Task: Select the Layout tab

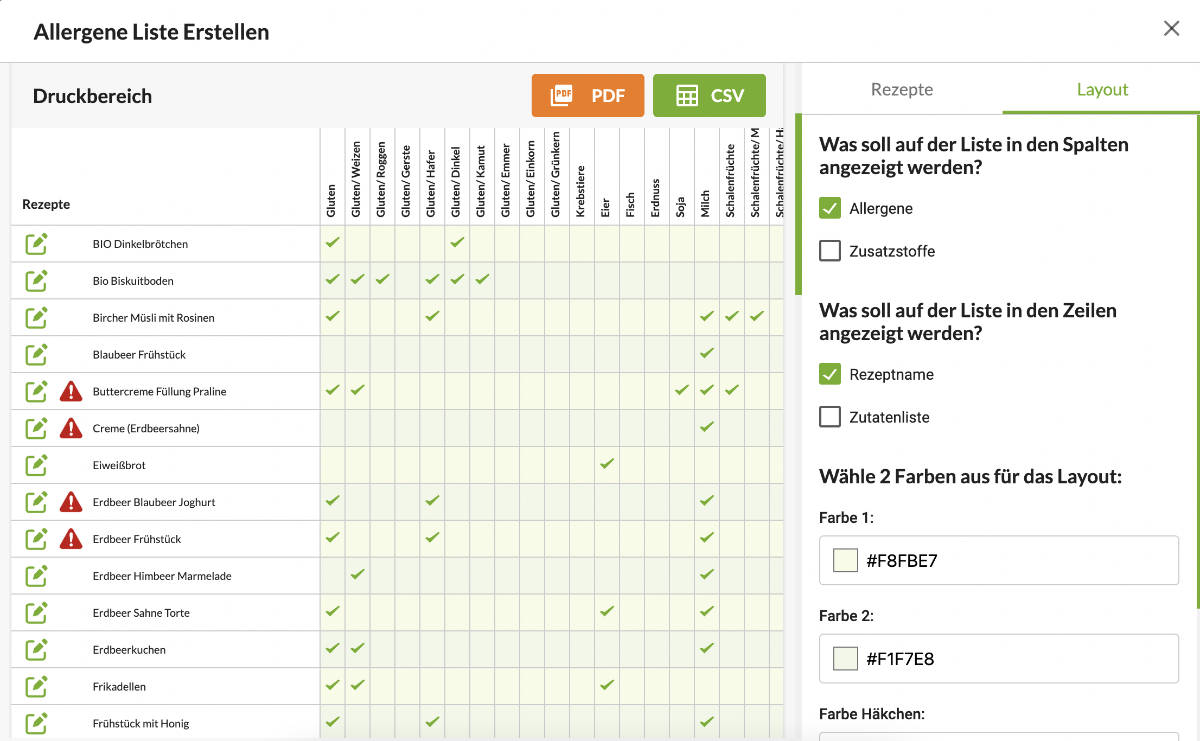Action: point(1102,89)
